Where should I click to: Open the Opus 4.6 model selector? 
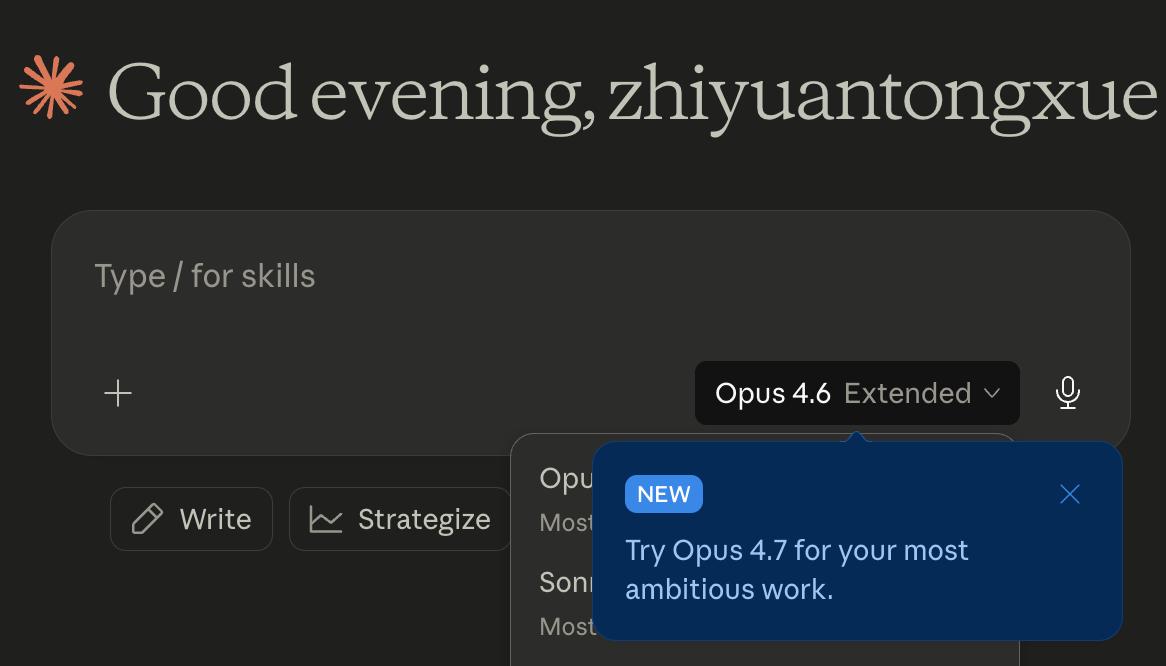[x=772, y=393]
